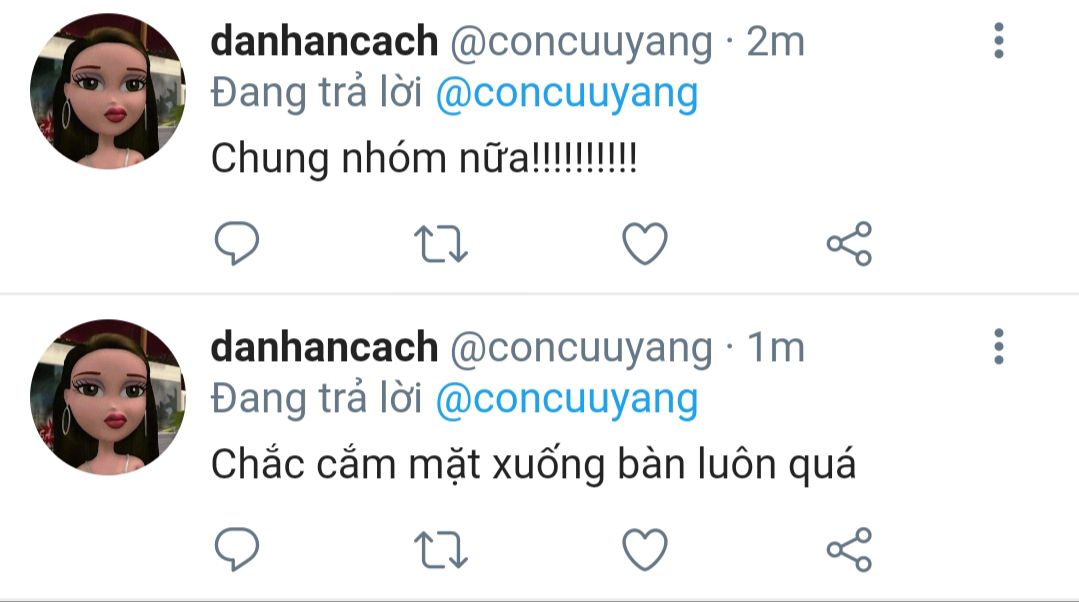Like the "Chắc cắm mặt xuống bàn" tweet

point(645,549)
